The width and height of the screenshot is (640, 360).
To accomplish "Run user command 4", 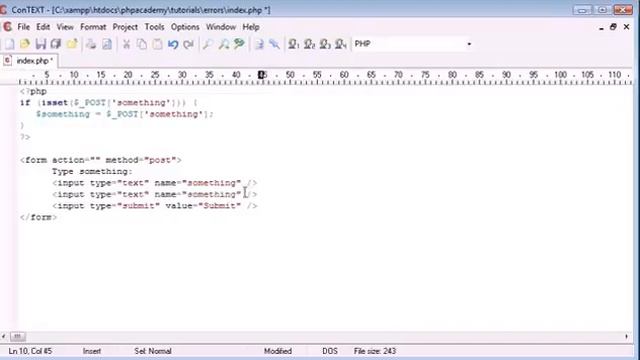I will point(341,44).
